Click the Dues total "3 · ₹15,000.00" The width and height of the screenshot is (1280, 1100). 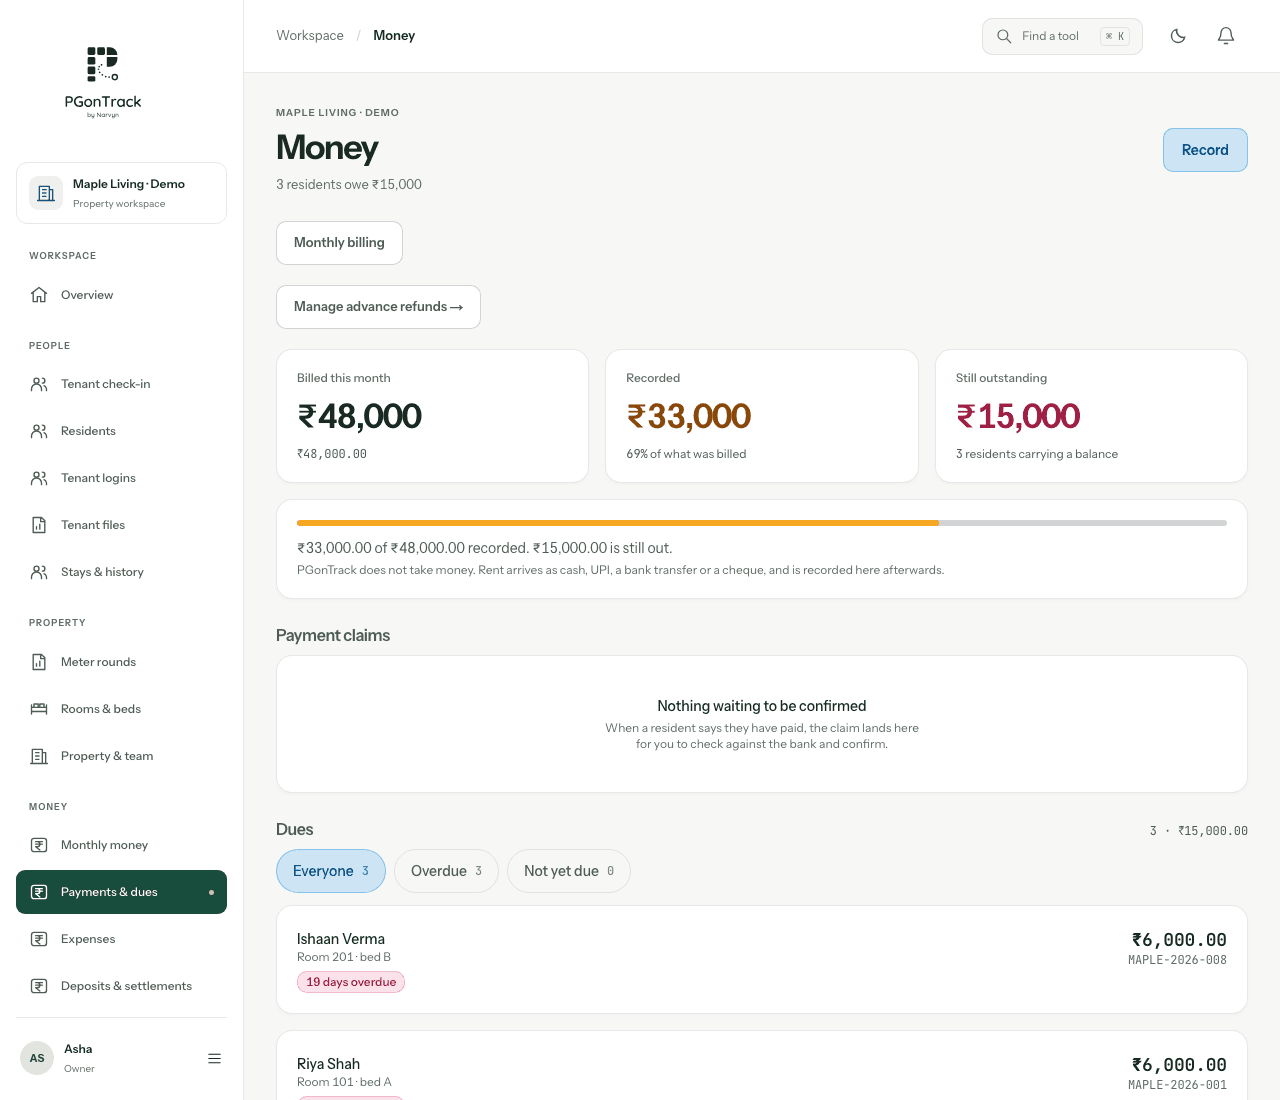pos(1199,831)
